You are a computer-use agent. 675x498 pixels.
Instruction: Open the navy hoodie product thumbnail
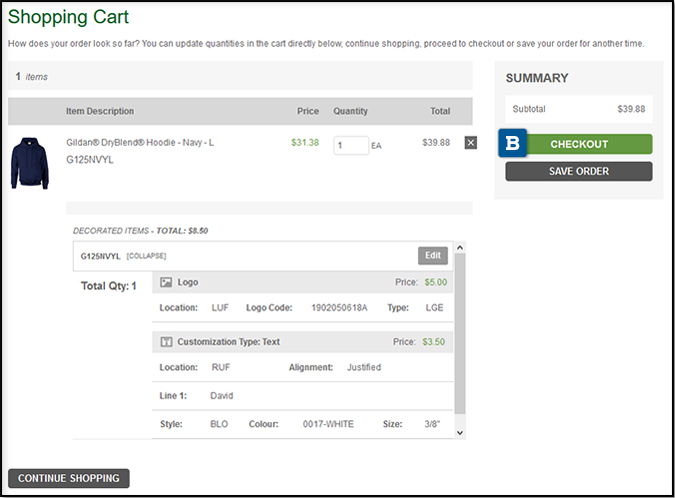(30, 163)
